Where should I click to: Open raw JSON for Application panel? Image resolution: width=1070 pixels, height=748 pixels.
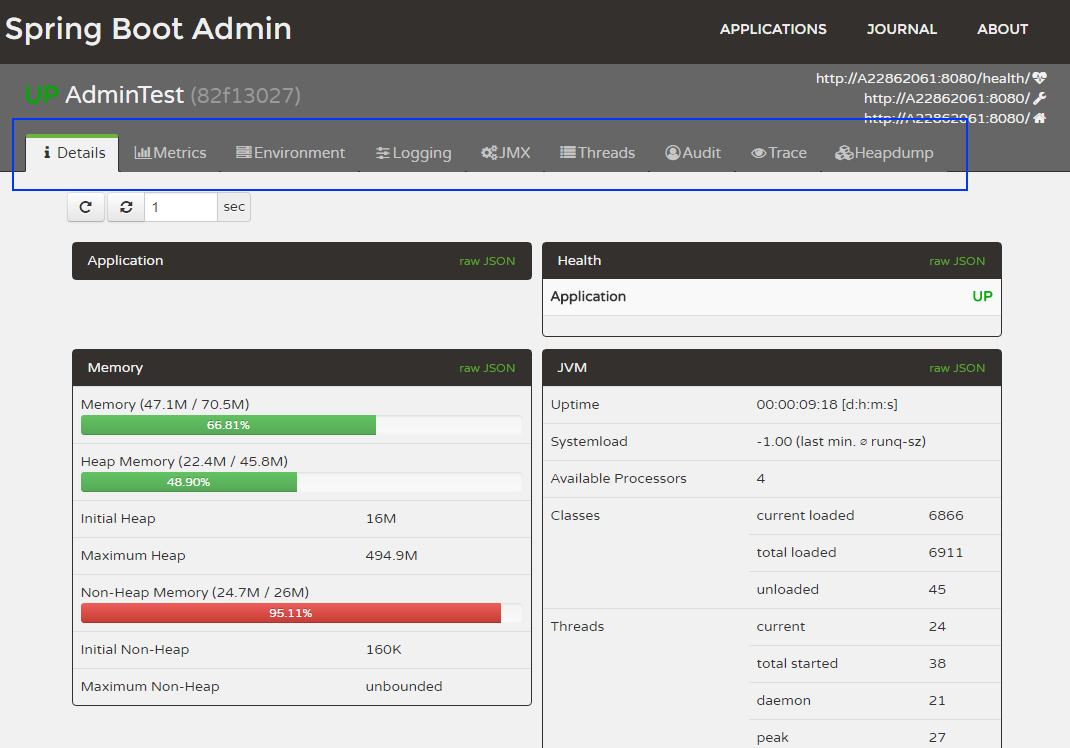coord(487,261)
